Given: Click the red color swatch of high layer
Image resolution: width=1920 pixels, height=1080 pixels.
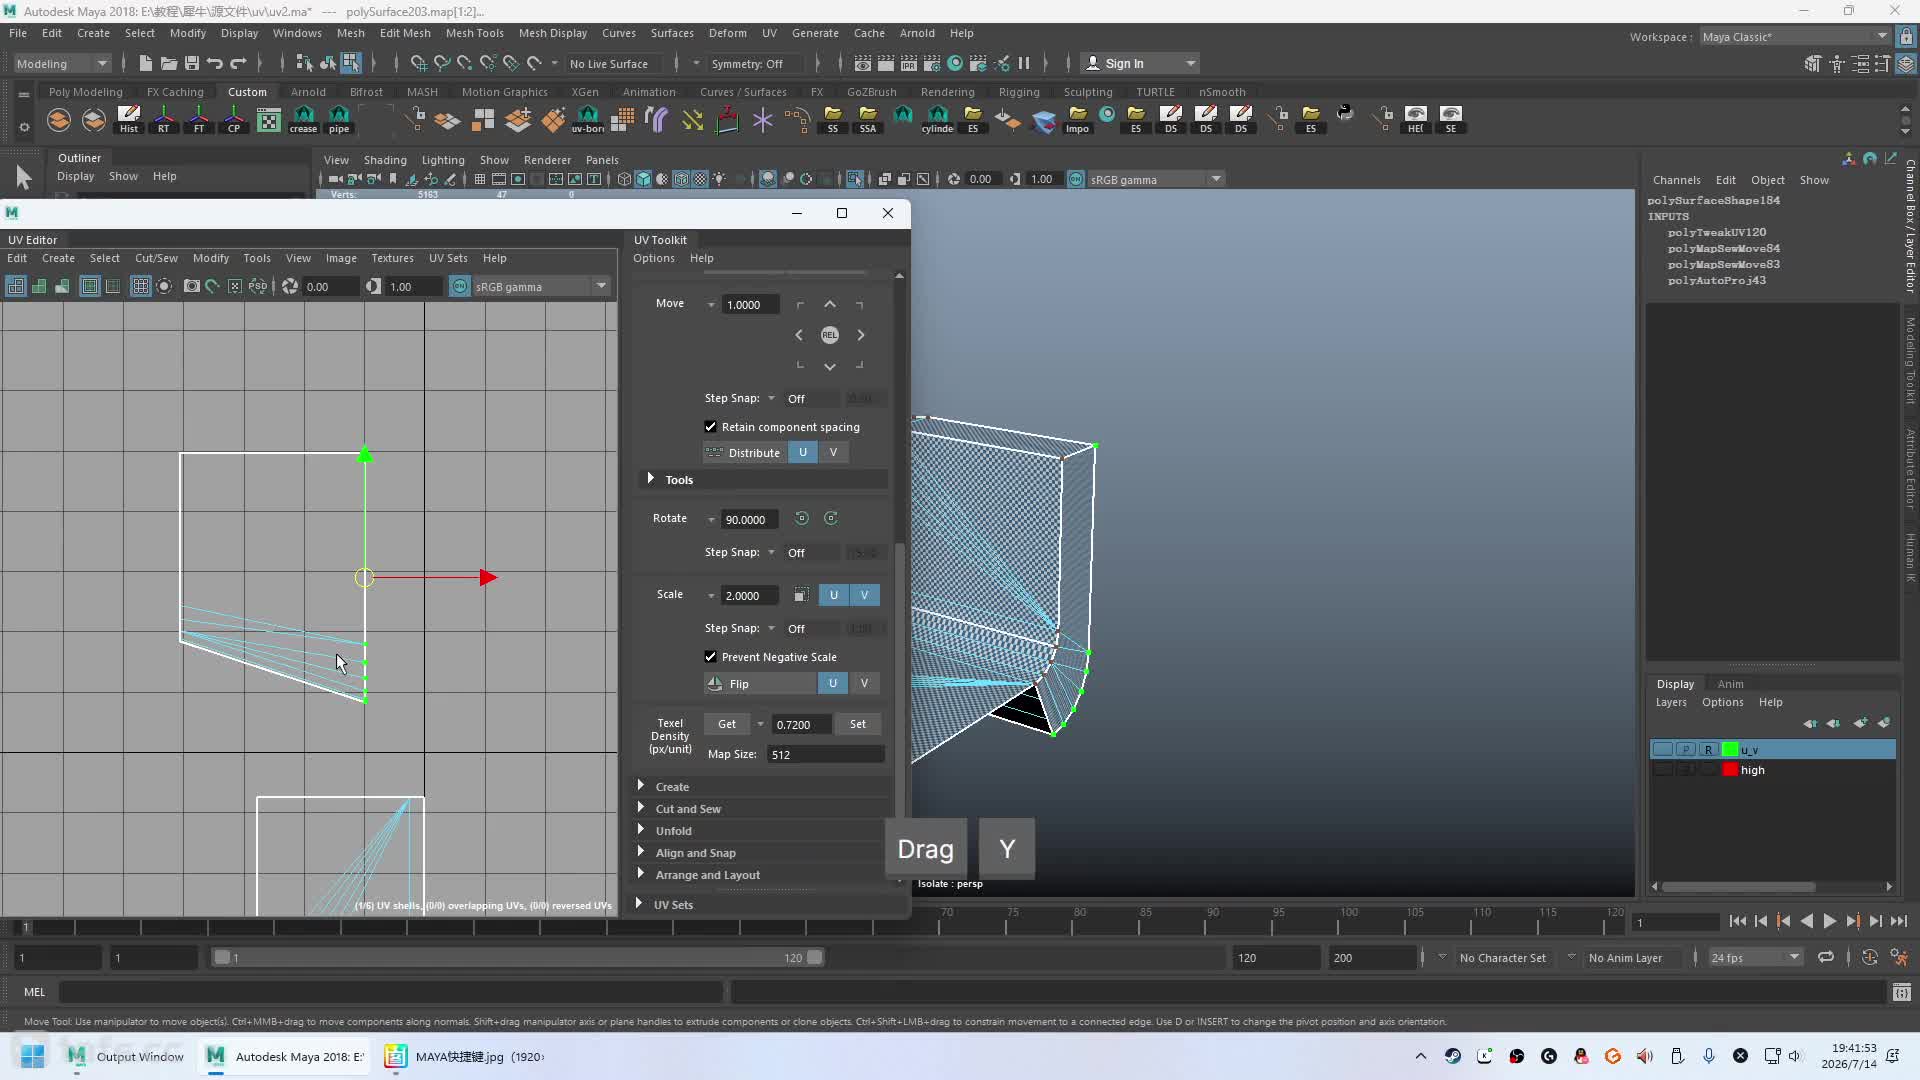Looking at the screenshot, I should coord(1730,770).
